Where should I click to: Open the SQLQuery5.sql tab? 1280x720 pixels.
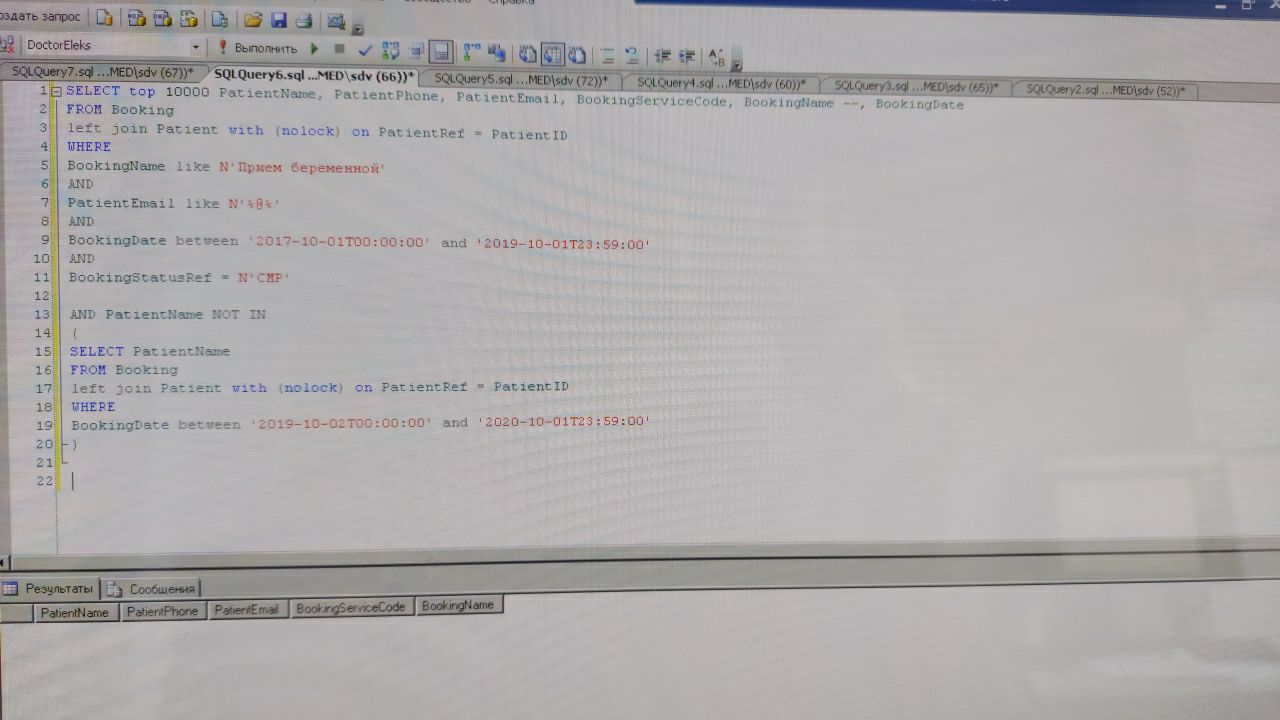click(520, 79)
